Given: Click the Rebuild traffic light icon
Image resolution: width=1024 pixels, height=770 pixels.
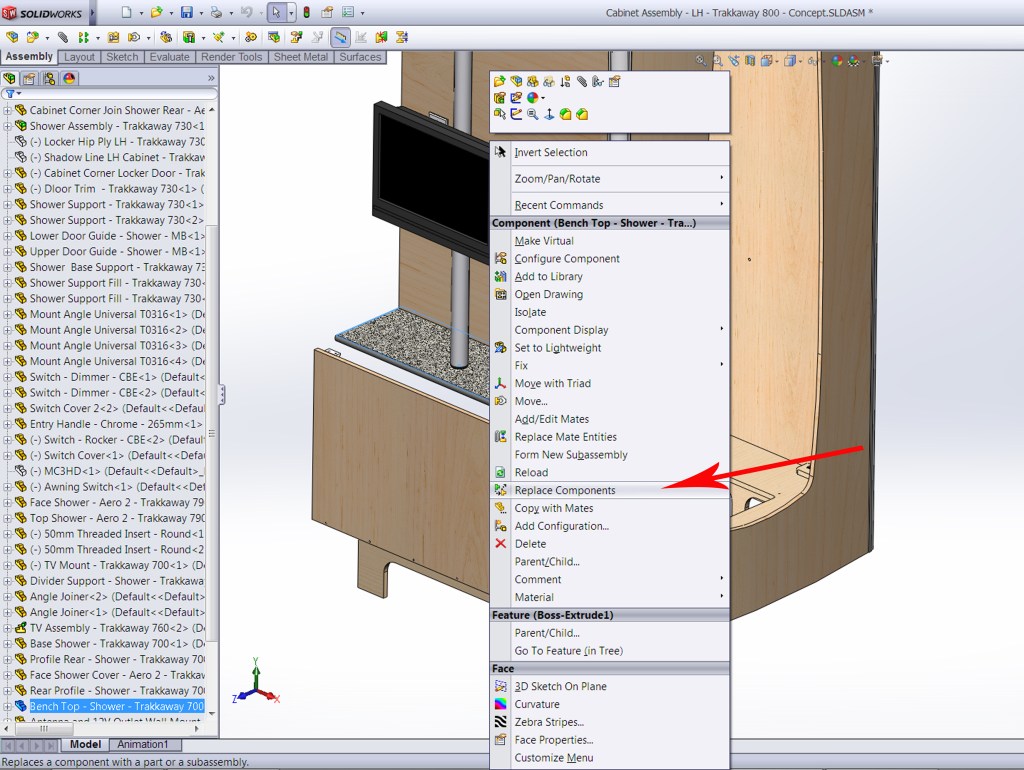Looking at the screenshot, I should (x=306, y=13).
